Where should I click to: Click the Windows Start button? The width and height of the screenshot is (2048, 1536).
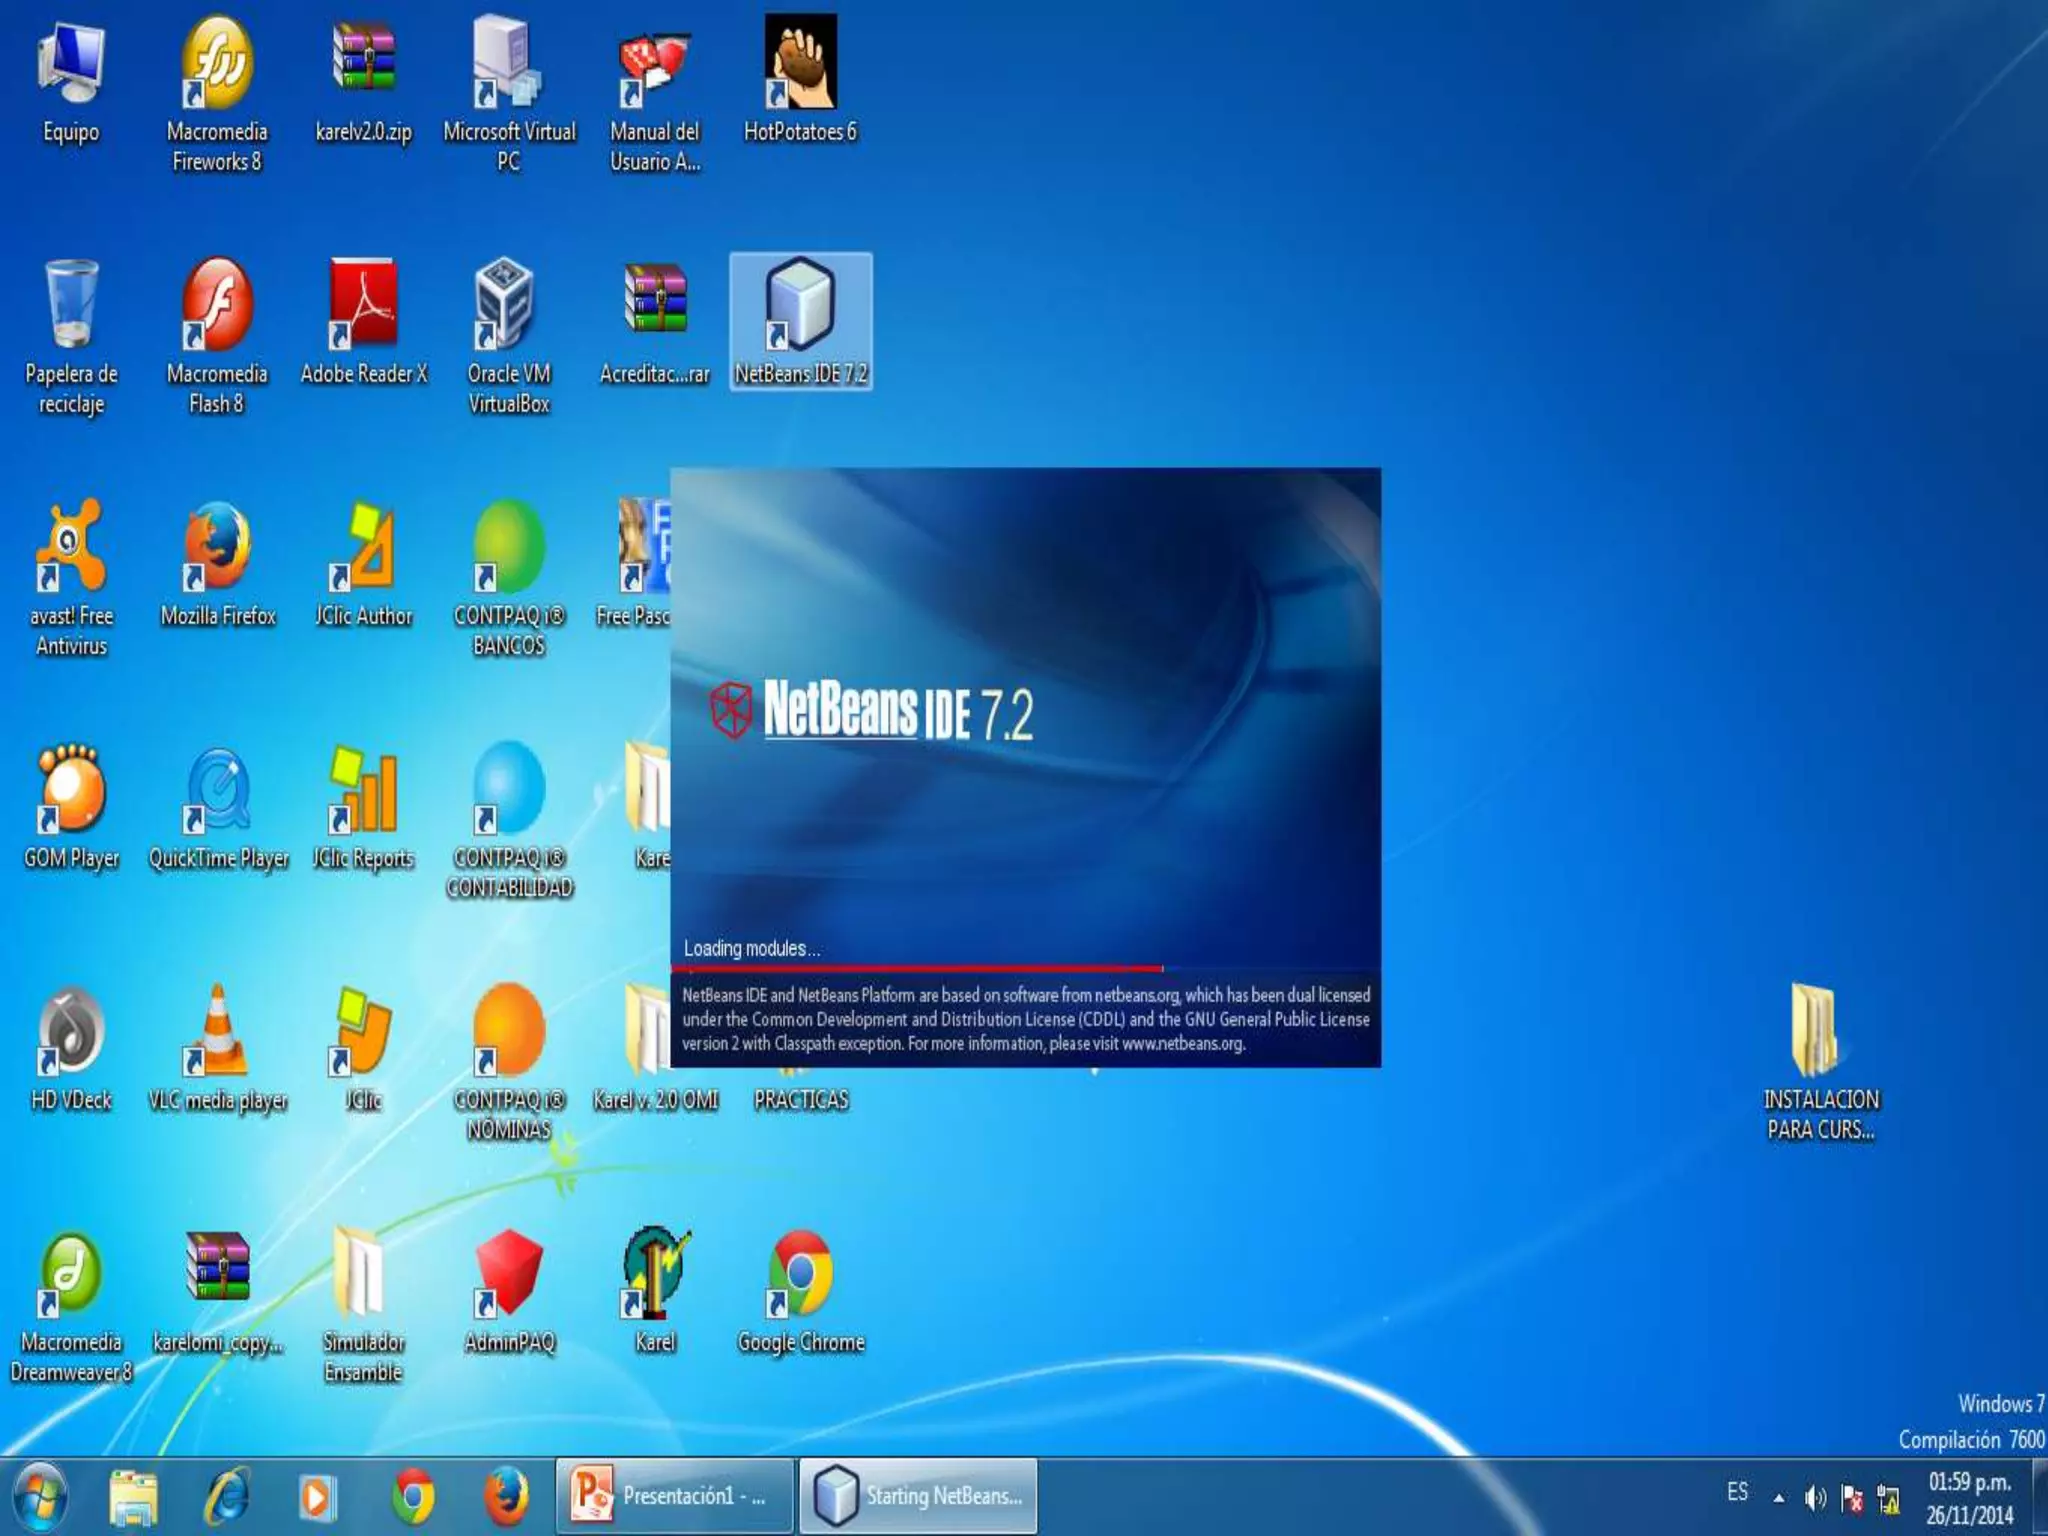pyautogui.click(x=40, y=1496)
